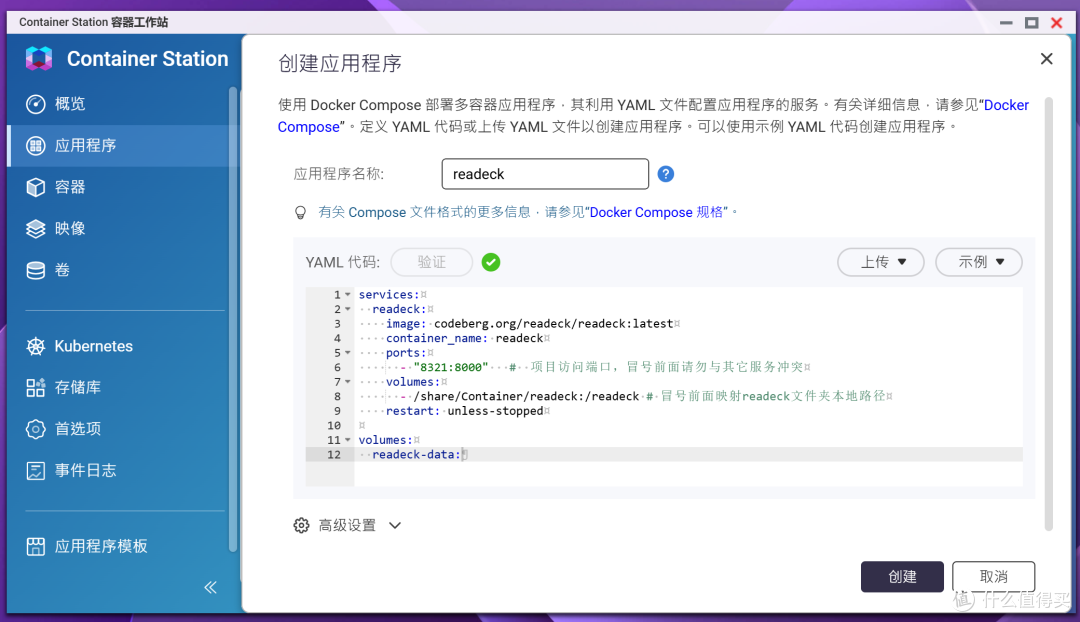The width and height of the screenshot is (1080, 622).
Task: Go to 容器 in the sidebar menu
Action: [x=70, y=187]
